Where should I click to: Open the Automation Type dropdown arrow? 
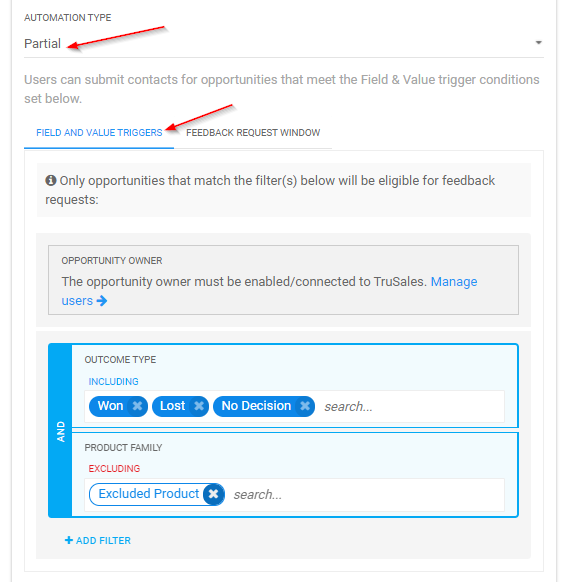(538, 43)
